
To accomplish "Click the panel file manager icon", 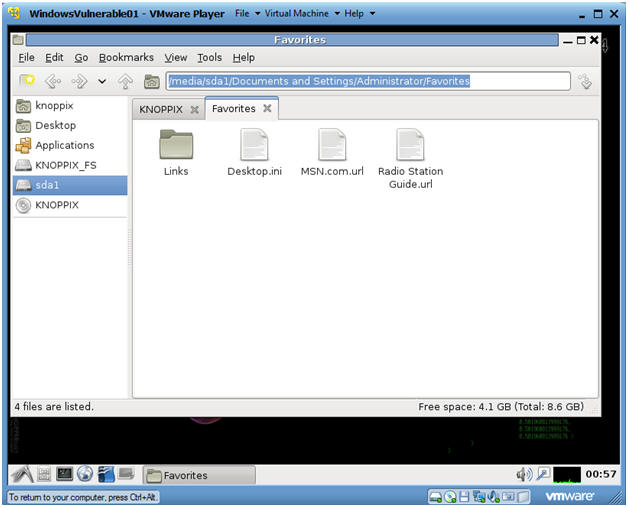I will tap(44, 475).
